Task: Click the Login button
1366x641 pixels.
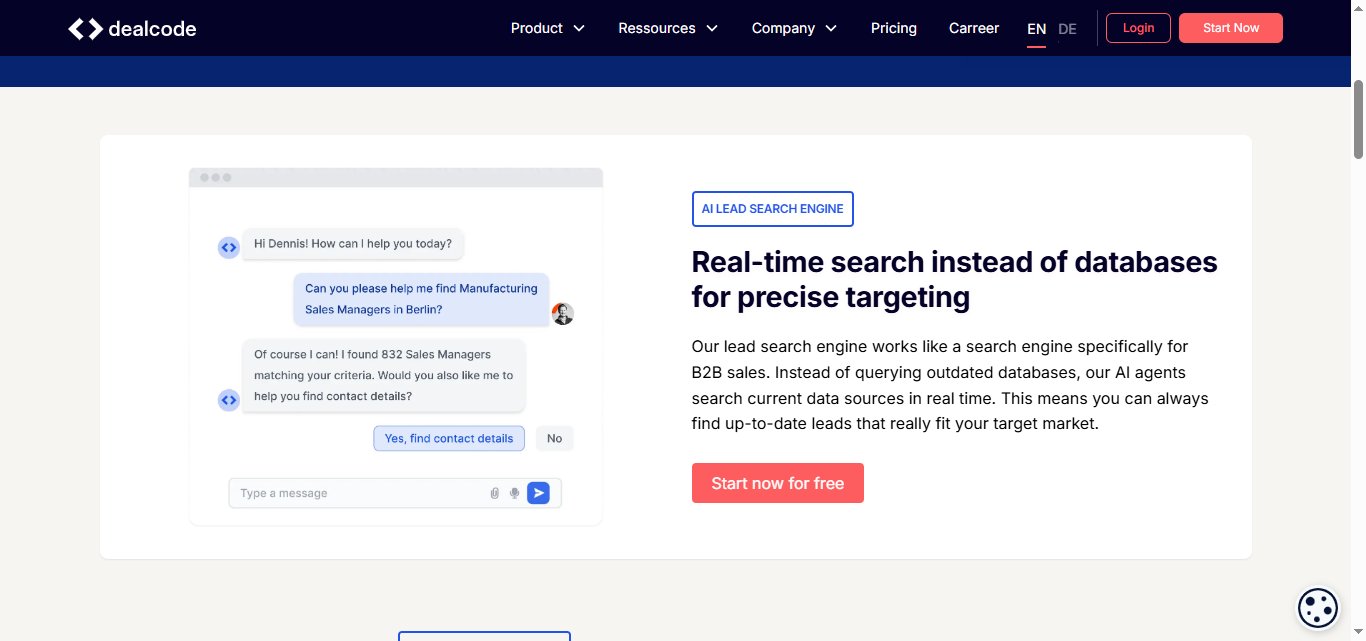Action: [x=1137, y=28]
